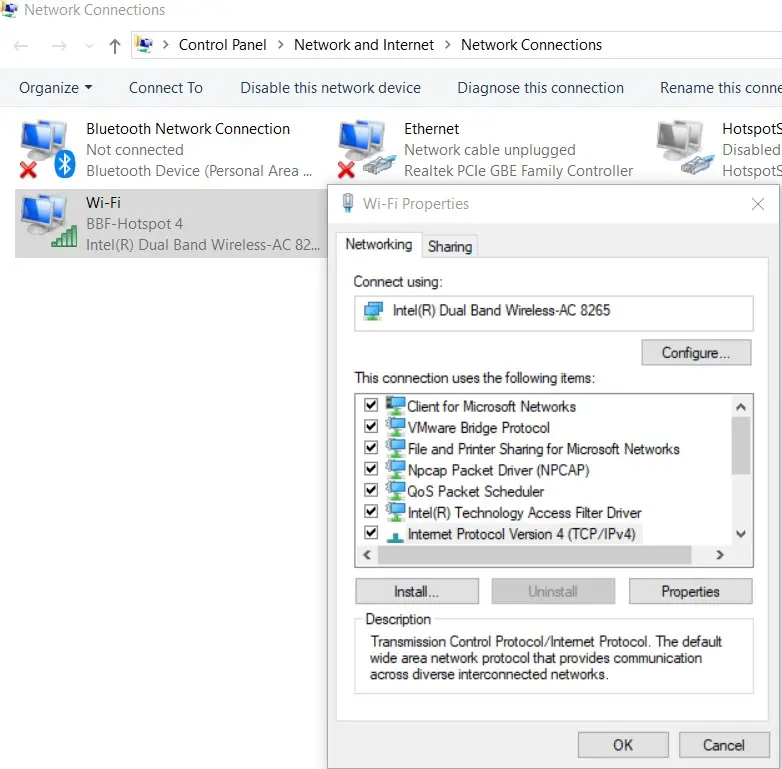Click Network and Internet breadcrumb
Image resolution: width=782 pixels, height=769 pixels.
(364, 45)
